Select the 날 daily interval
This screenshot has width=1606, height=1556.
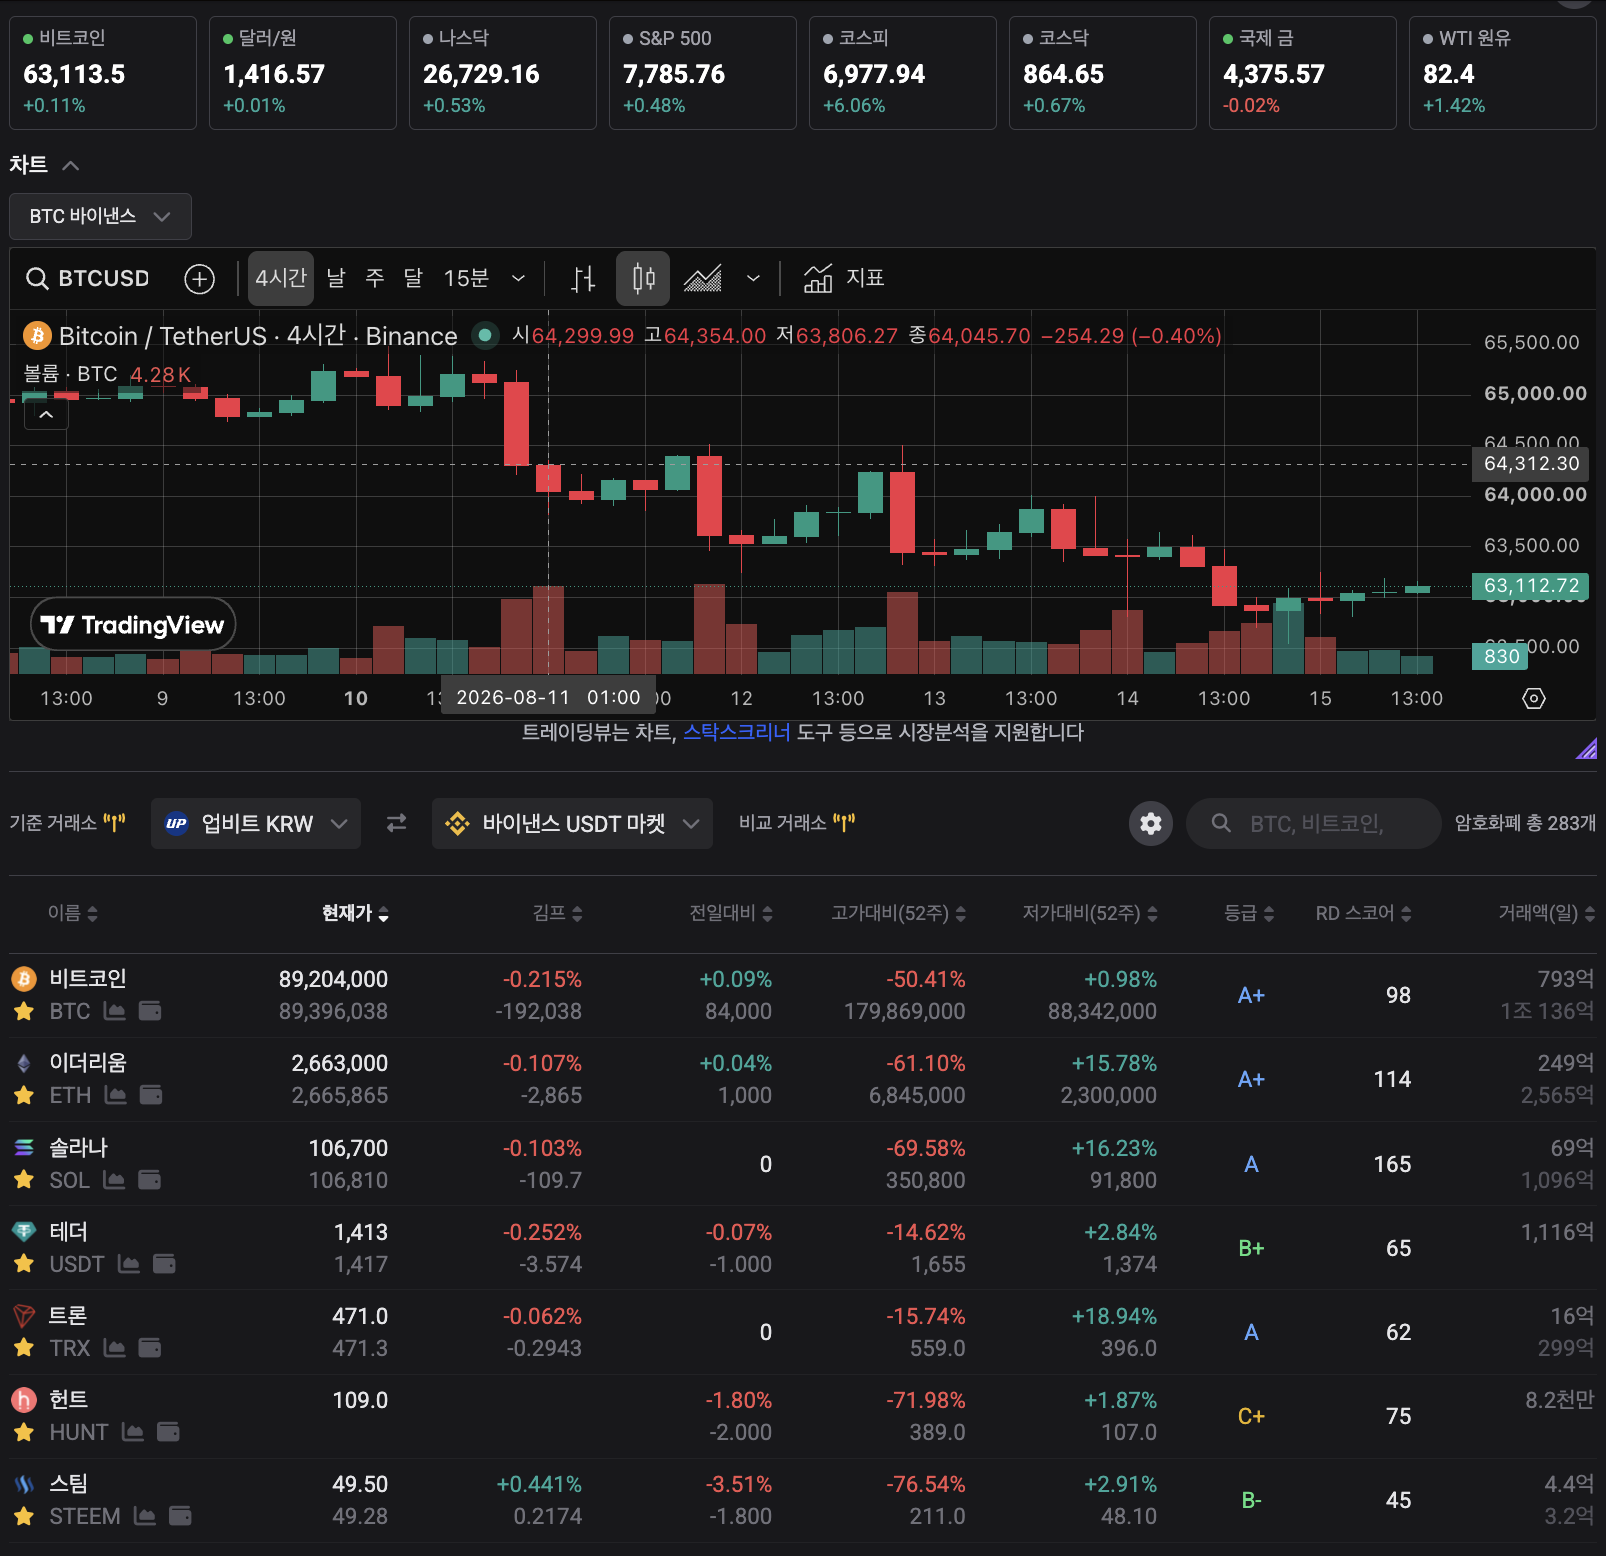336,278
